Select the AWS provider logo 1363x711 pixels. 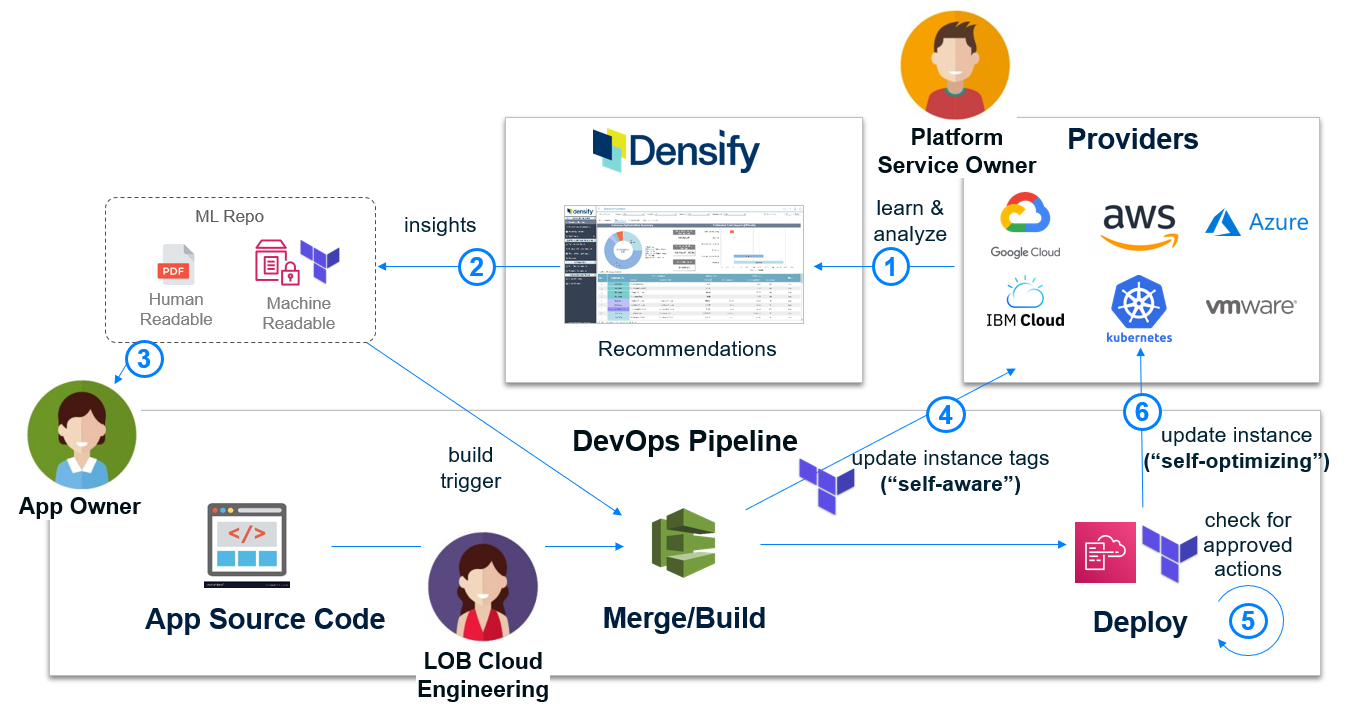[x=1139, y=226]
